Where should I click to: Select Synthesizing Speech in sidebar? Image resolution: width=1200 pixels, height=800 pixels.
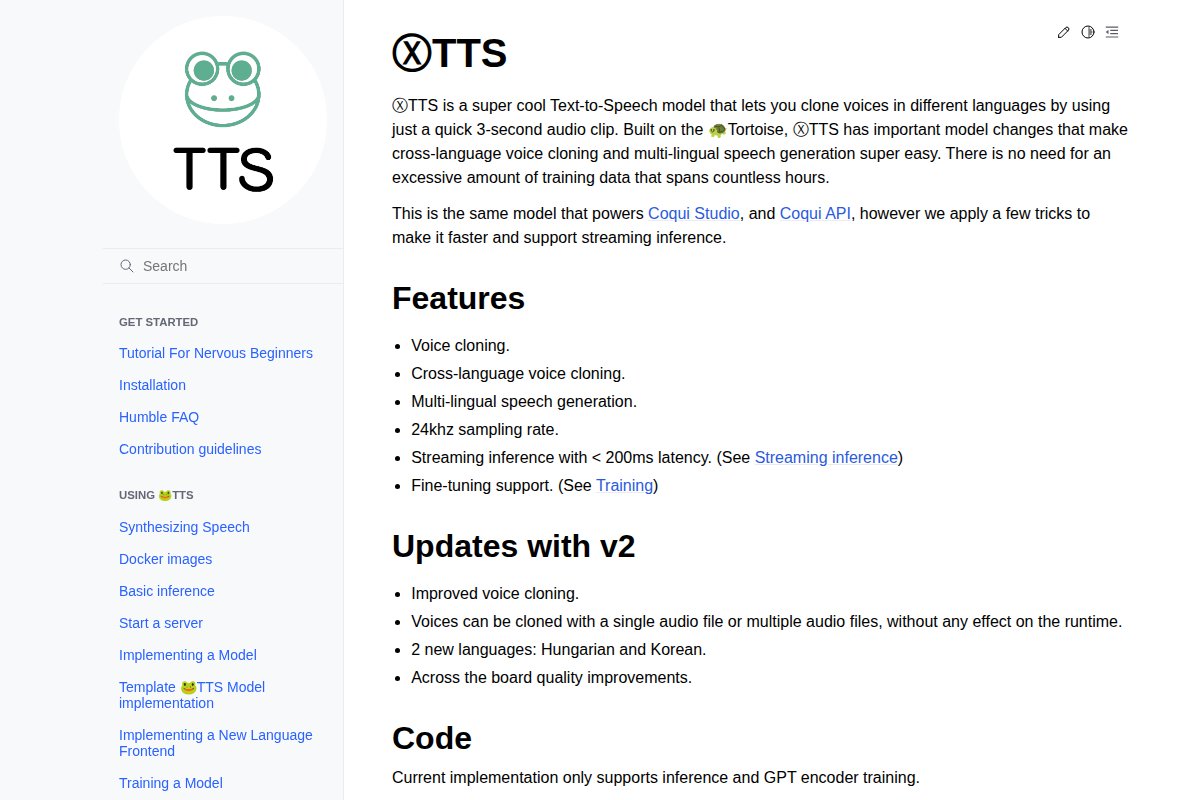(x=184, y=527)
